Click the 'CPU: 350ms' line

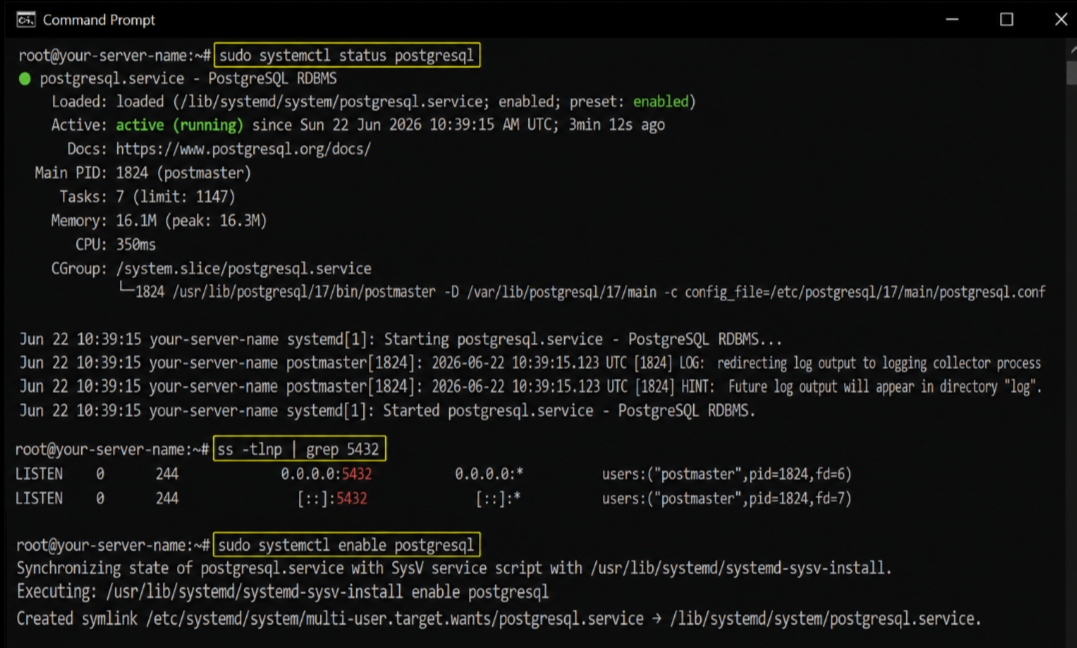pyautogui.click(x=115, y=245)
